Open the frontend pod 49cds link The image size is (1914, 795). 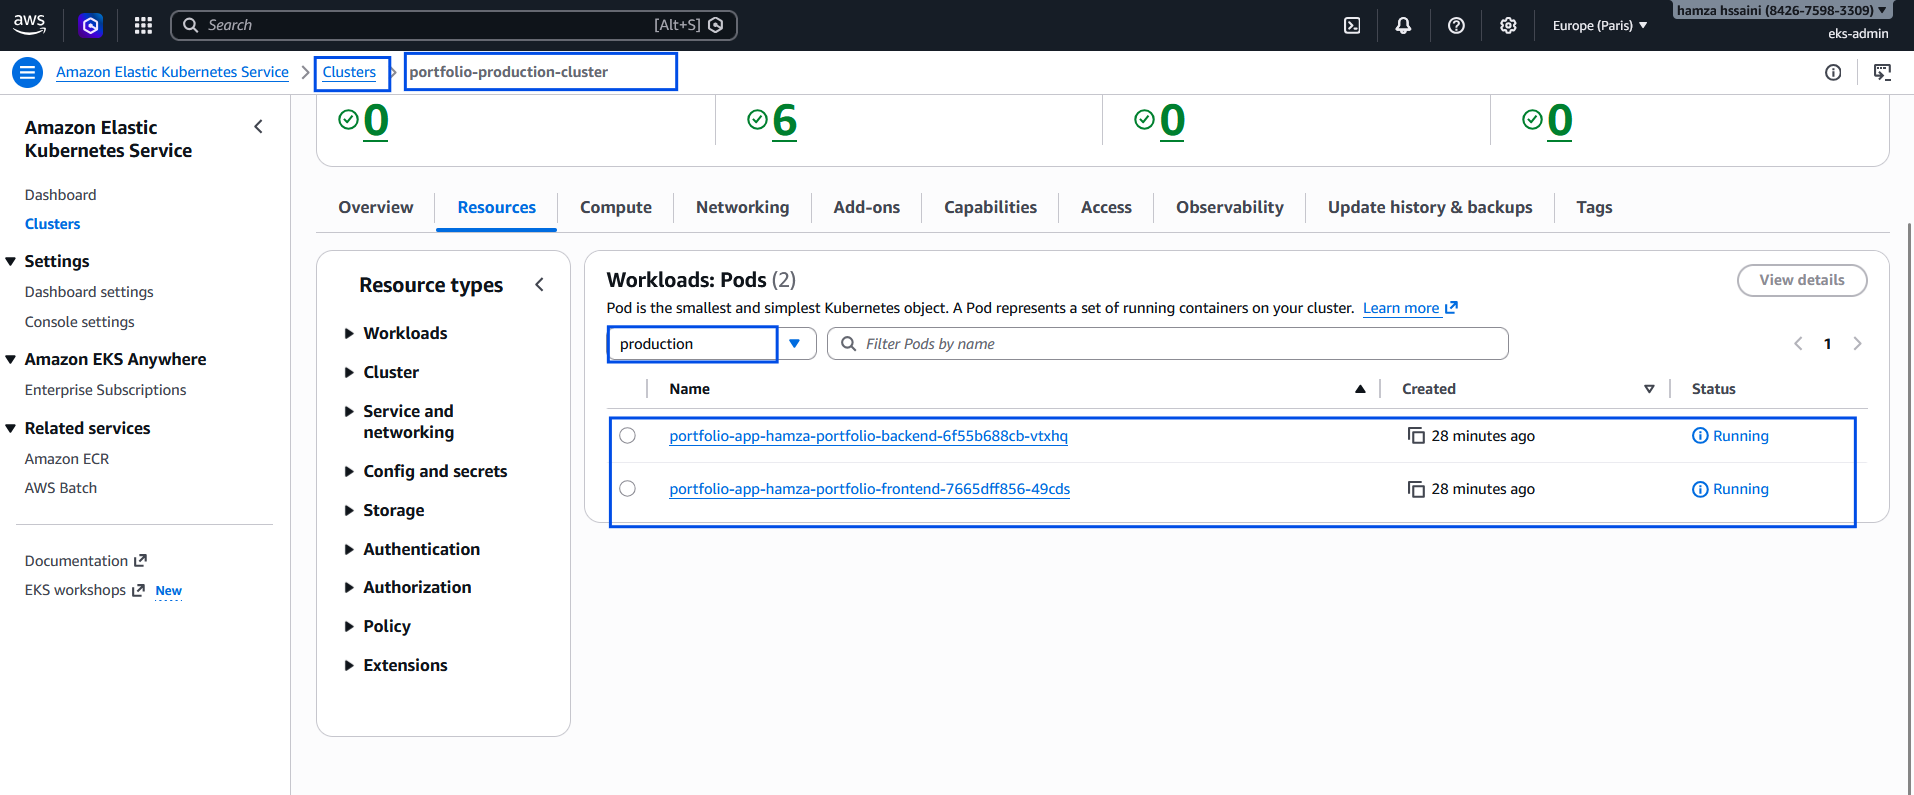[x=870, y=489]
